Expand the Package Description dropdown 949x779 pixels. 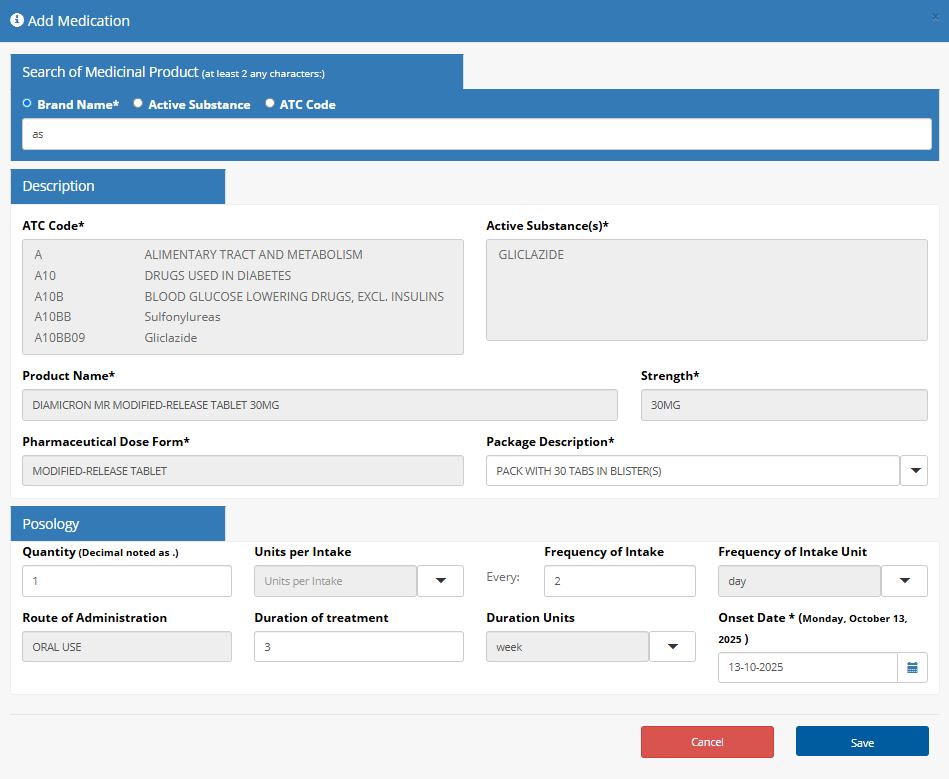[914, 471]
